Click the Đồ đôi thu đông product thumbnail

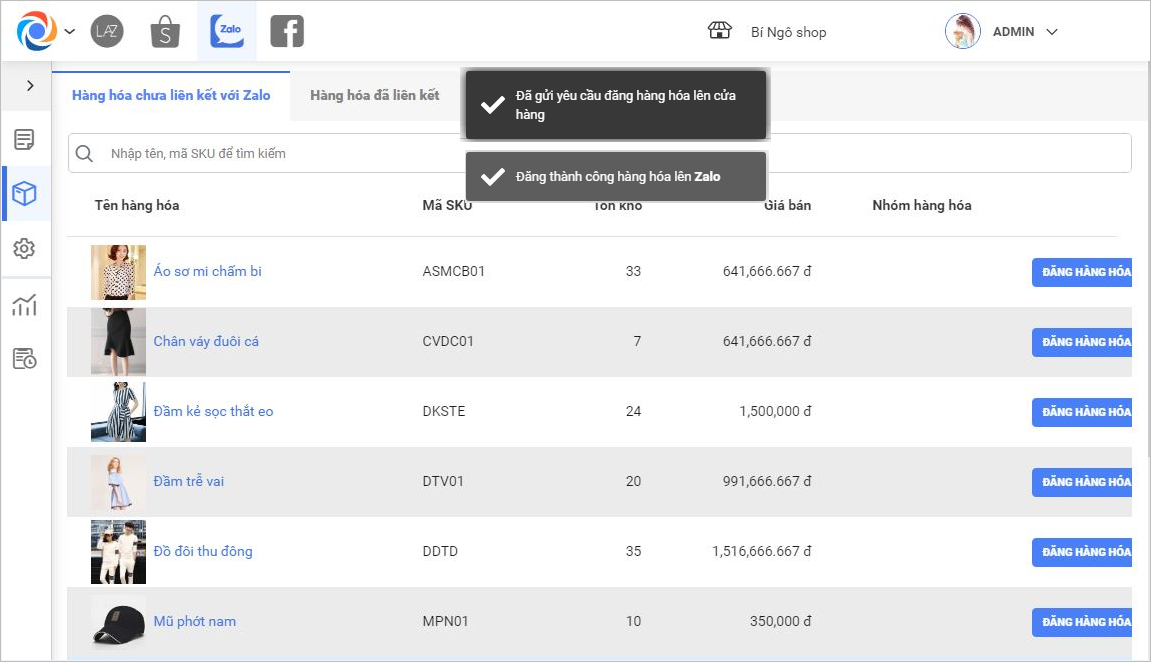pyautogui.click(x=118, y=552)
